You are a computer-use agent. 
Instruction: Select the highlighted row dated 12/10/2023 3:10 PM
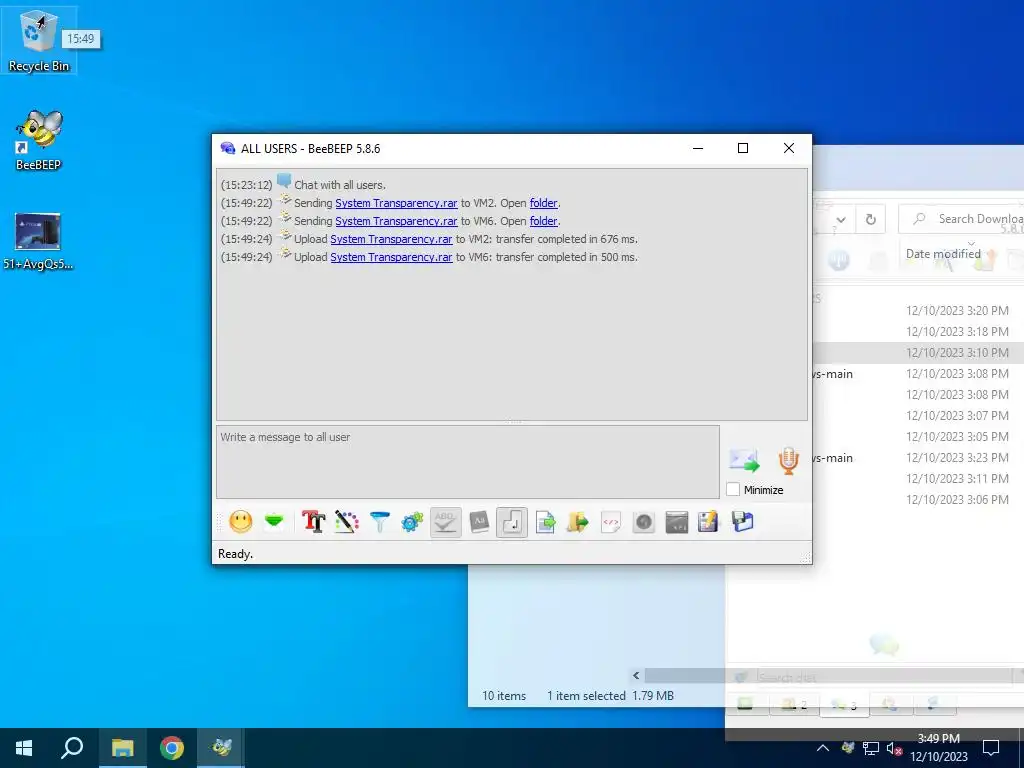point(918,353)
